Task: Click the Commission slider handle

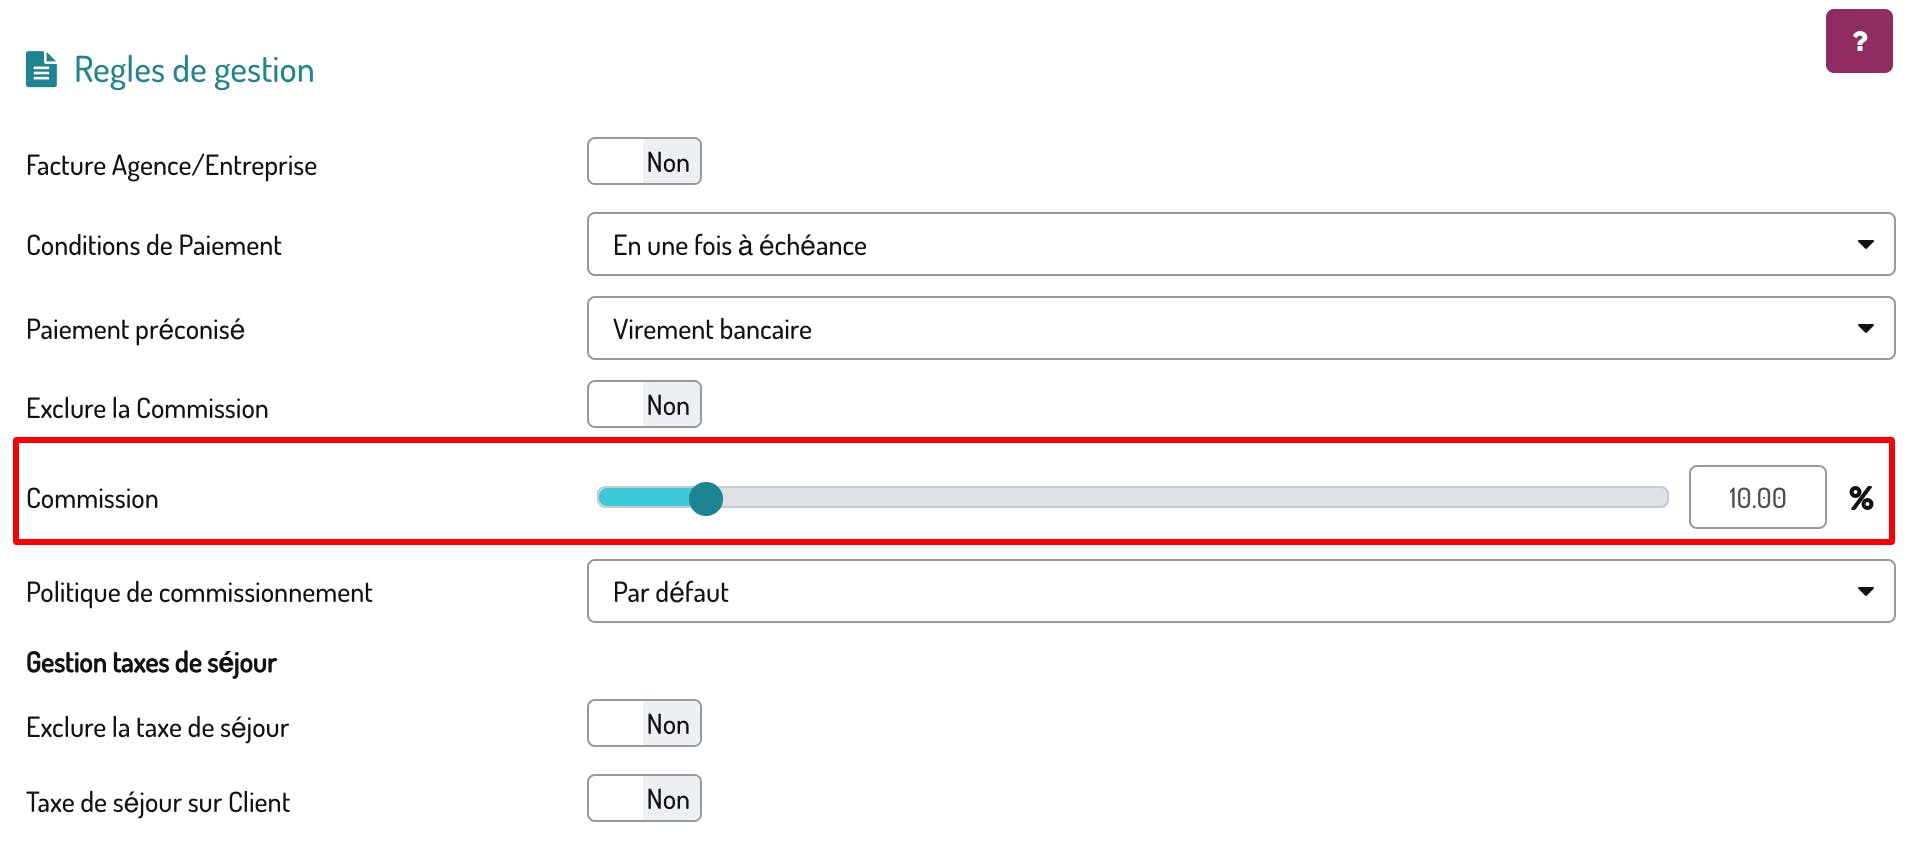Action: 706,498
